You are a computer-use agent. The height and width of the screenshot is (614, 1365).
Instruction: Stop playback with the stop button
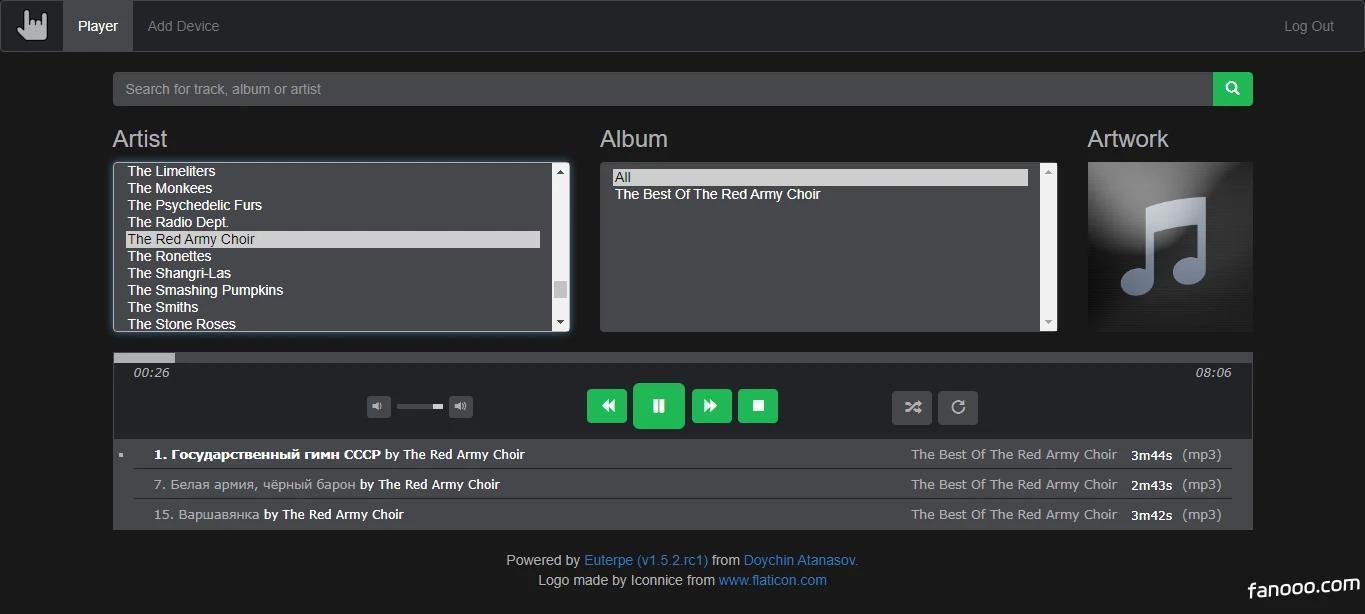pyautogui.click(x=758, y=406)
